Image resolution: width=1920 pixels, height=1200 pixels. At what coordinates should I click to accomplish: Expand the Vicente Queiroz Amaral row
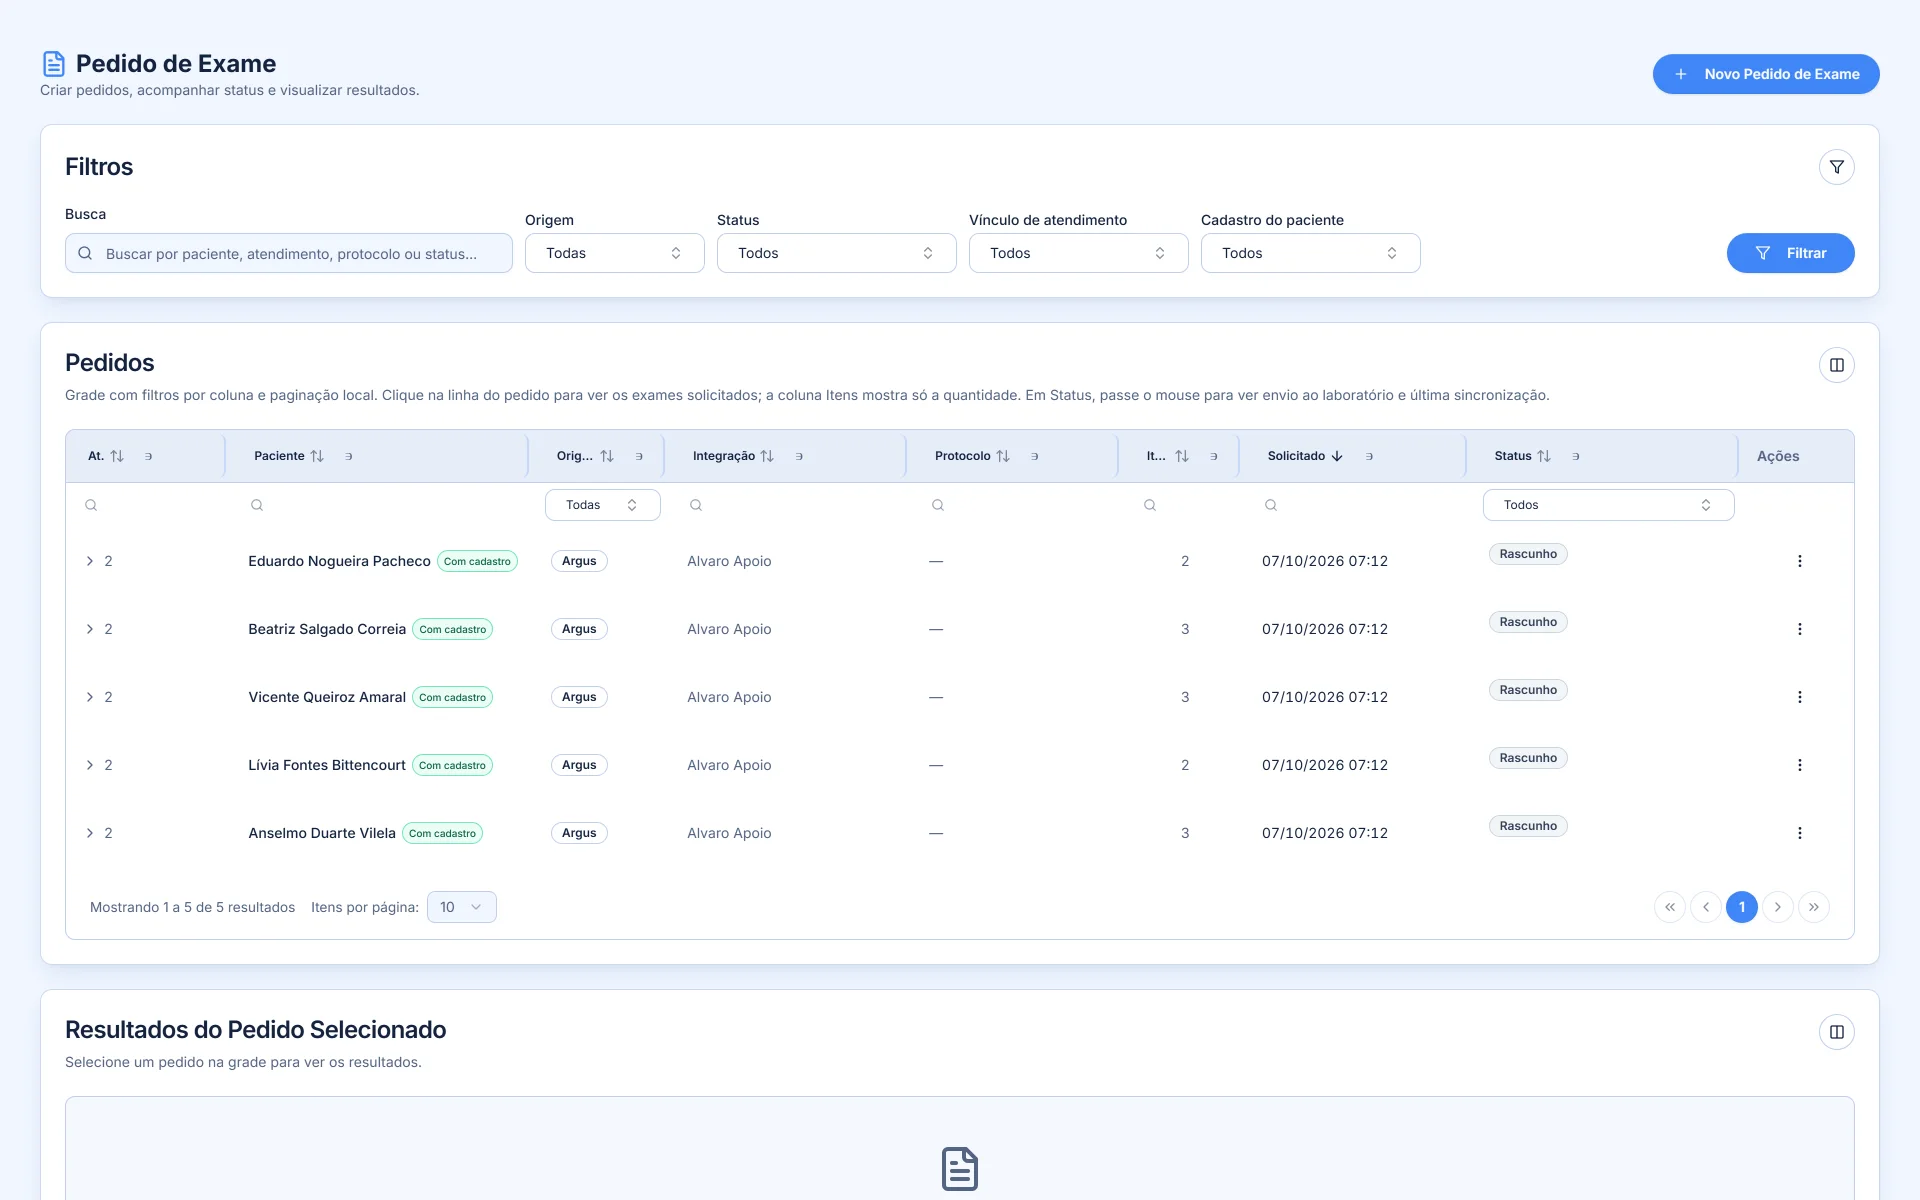click(x=90, y=697)
